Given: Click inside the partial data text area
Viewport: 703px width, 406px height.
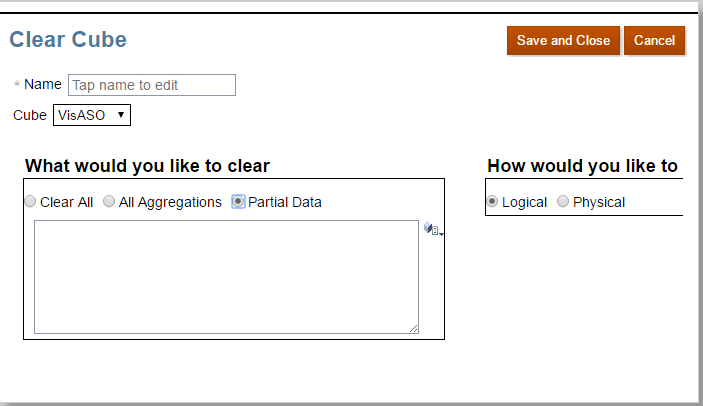Looking at the screenshot, I should coord(226,276).
